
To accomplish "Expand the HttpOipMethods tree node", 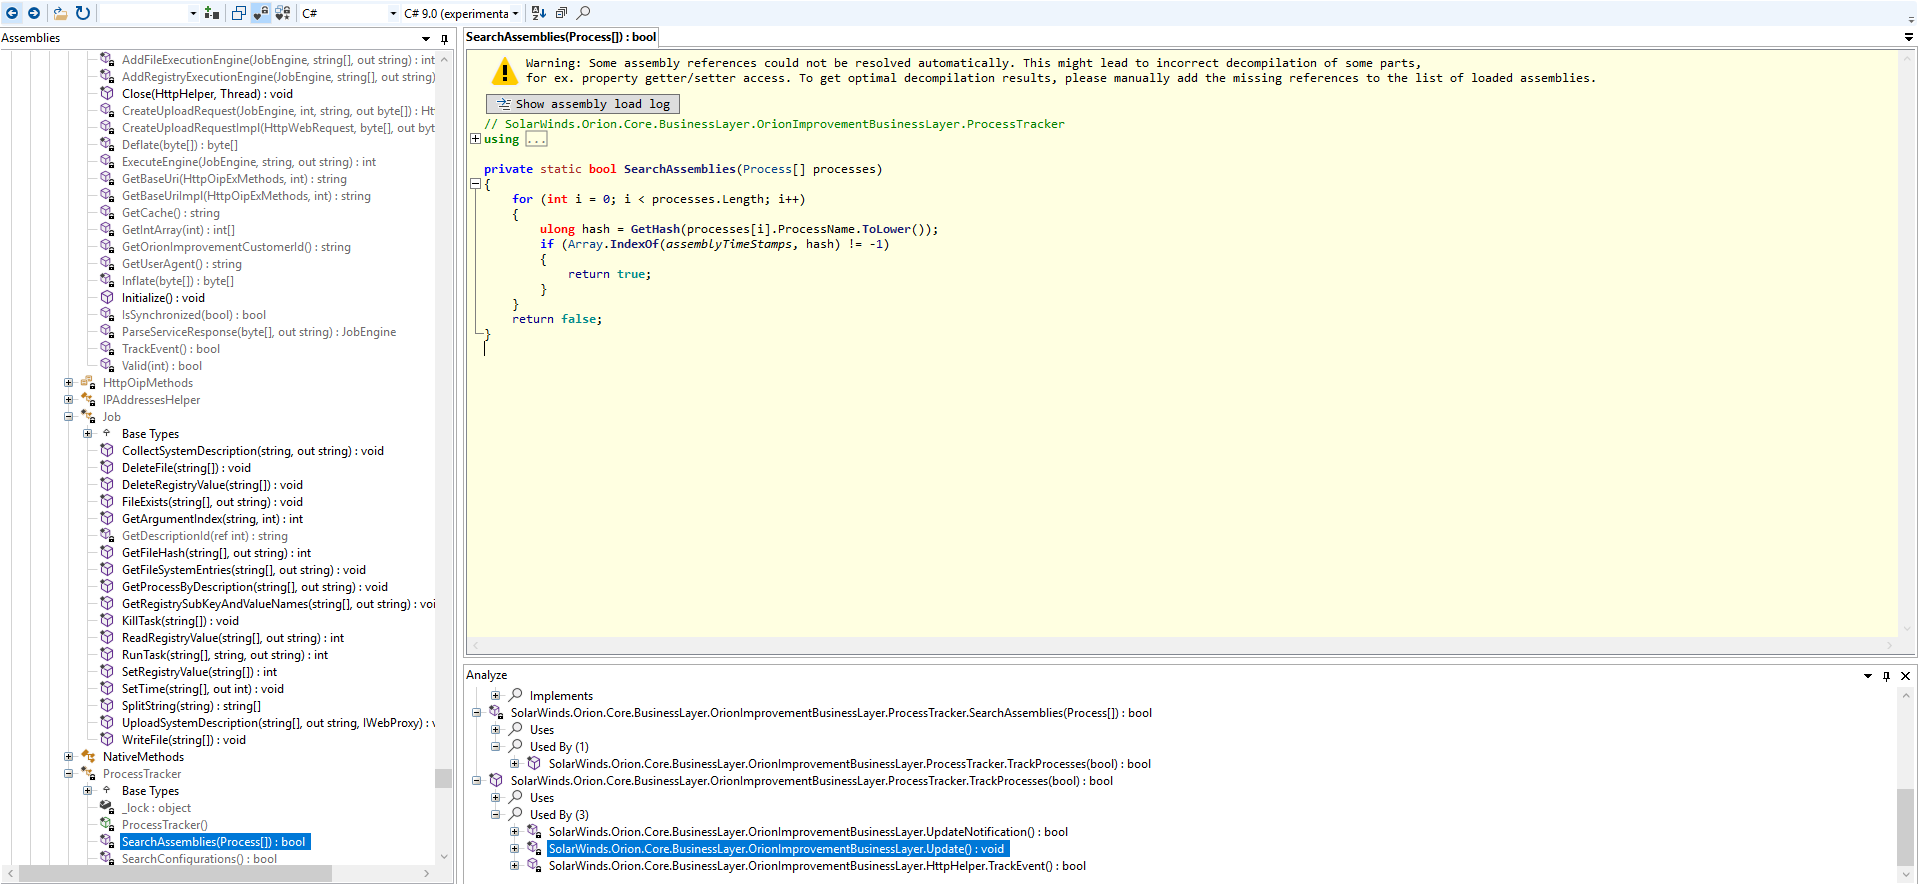I will [69, 383].
